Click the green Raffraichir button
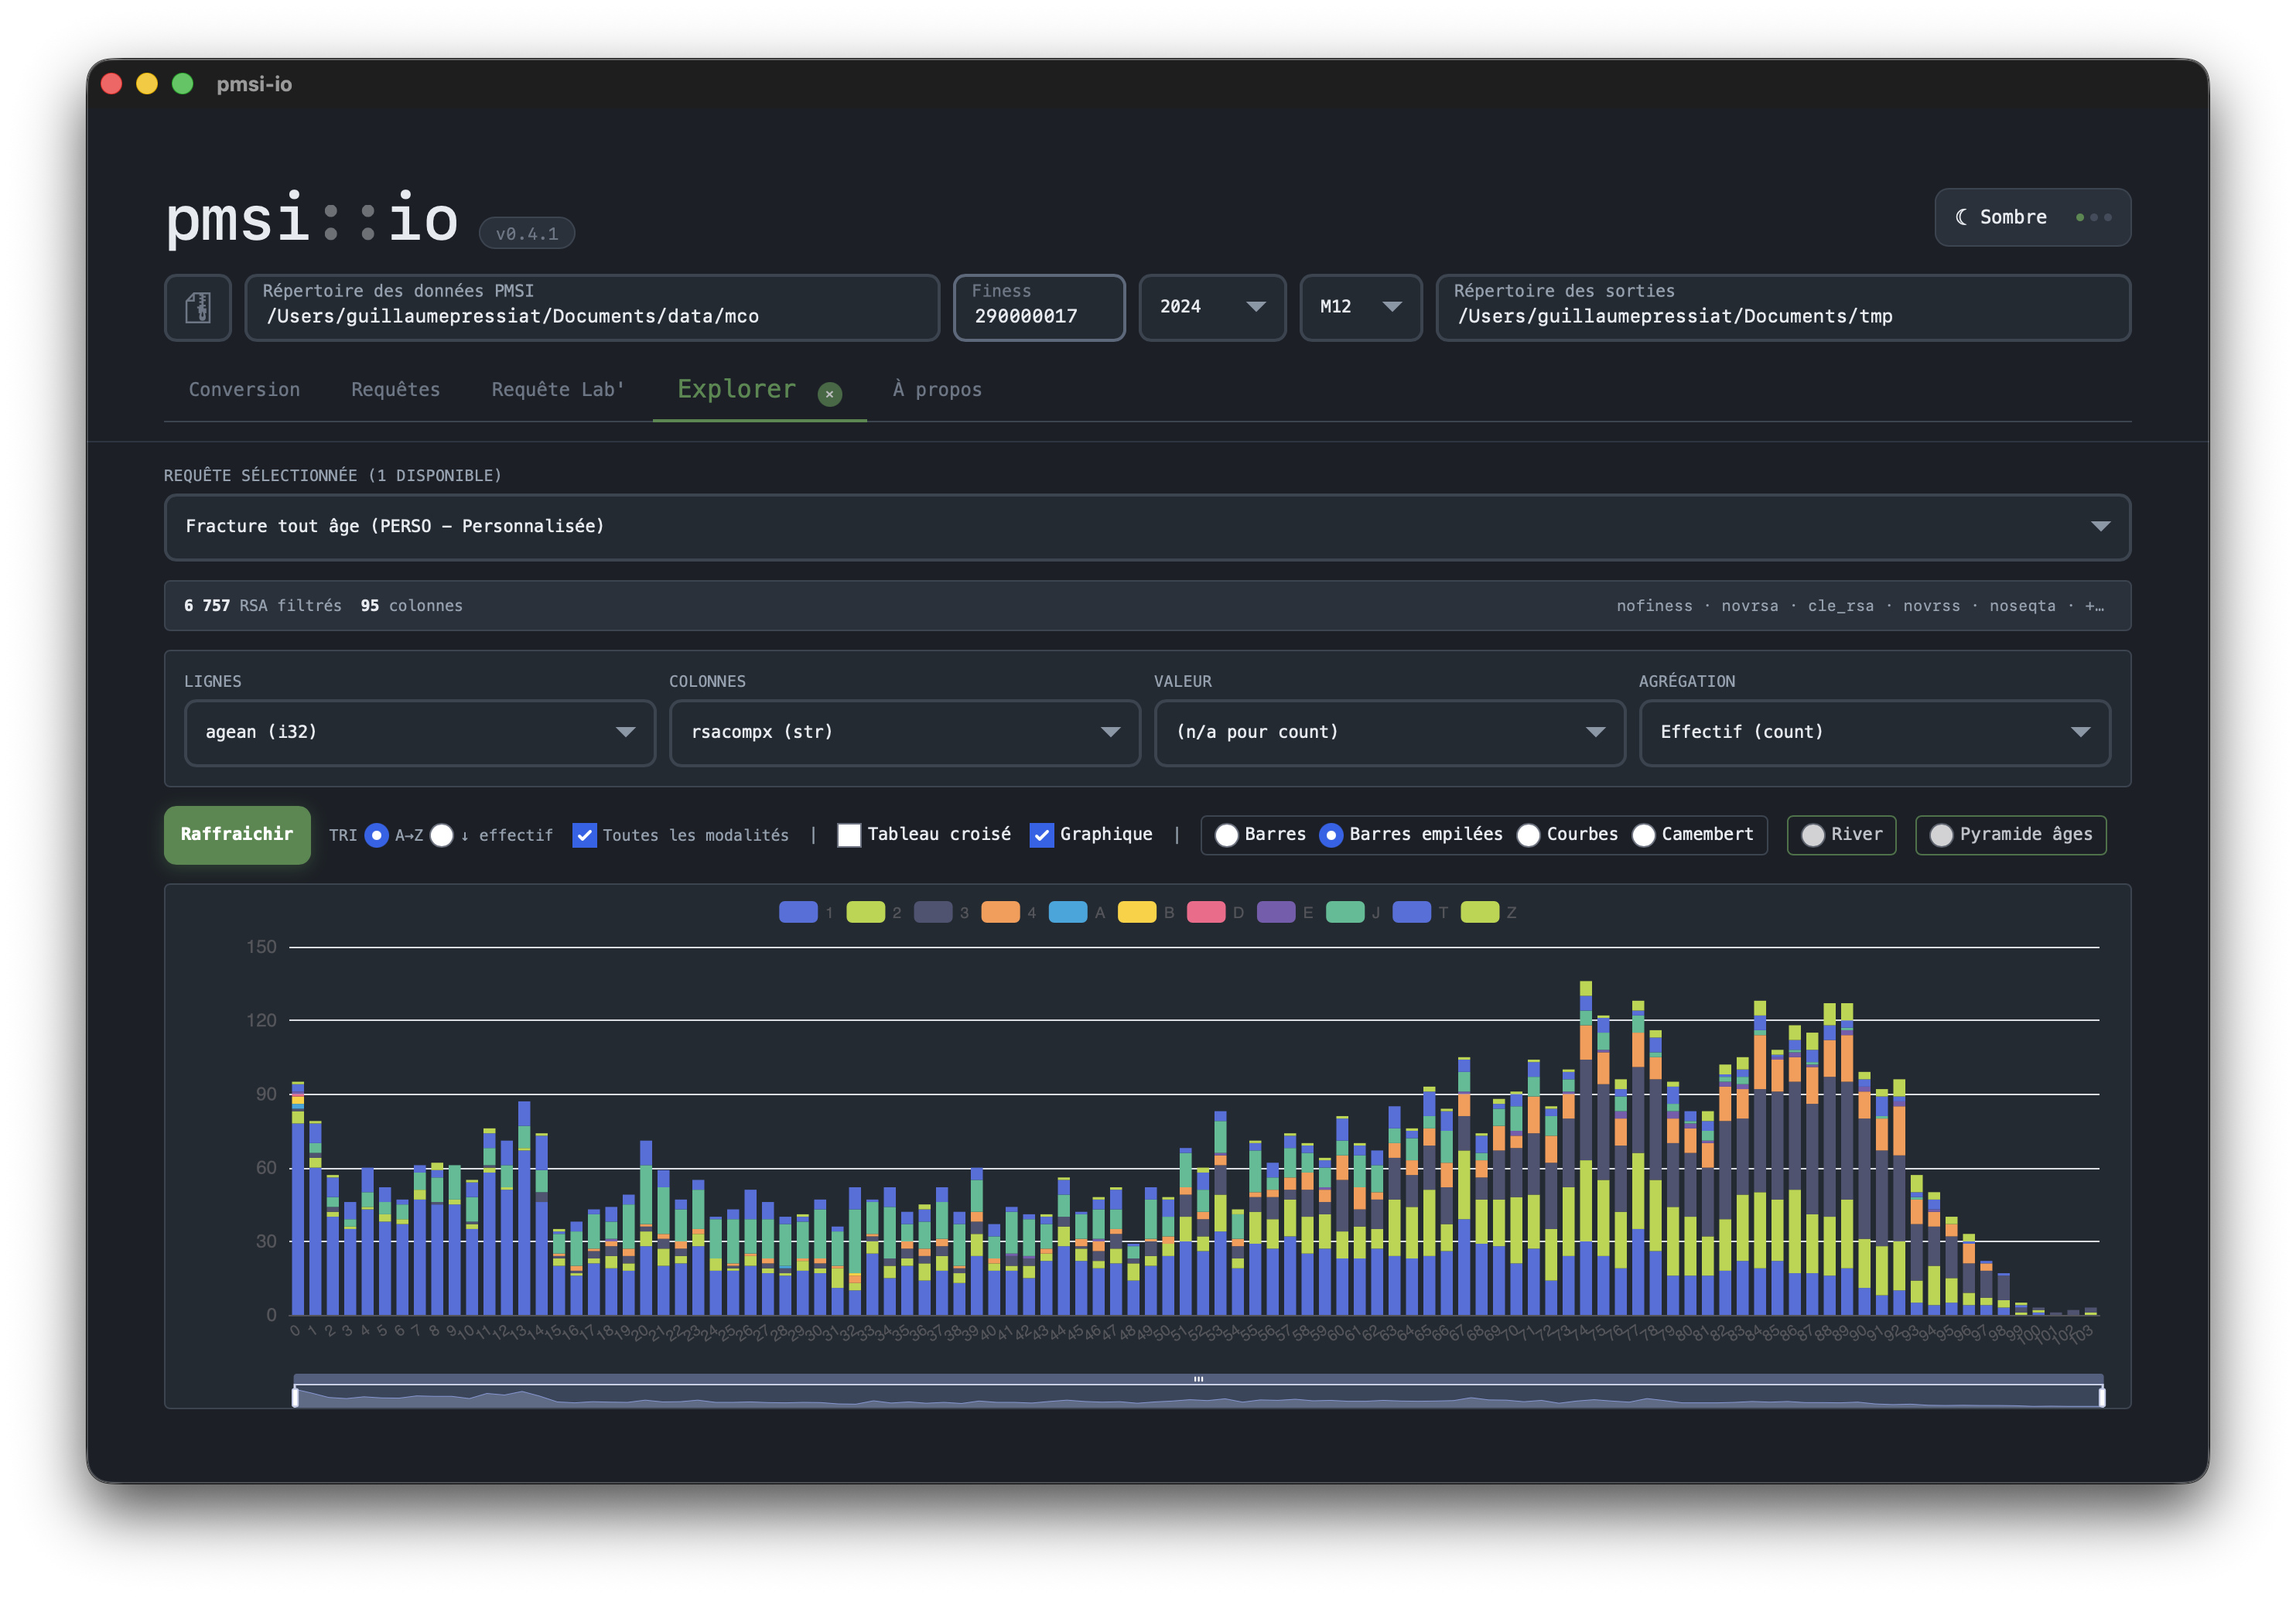2296x1598 pixels. 237,834
